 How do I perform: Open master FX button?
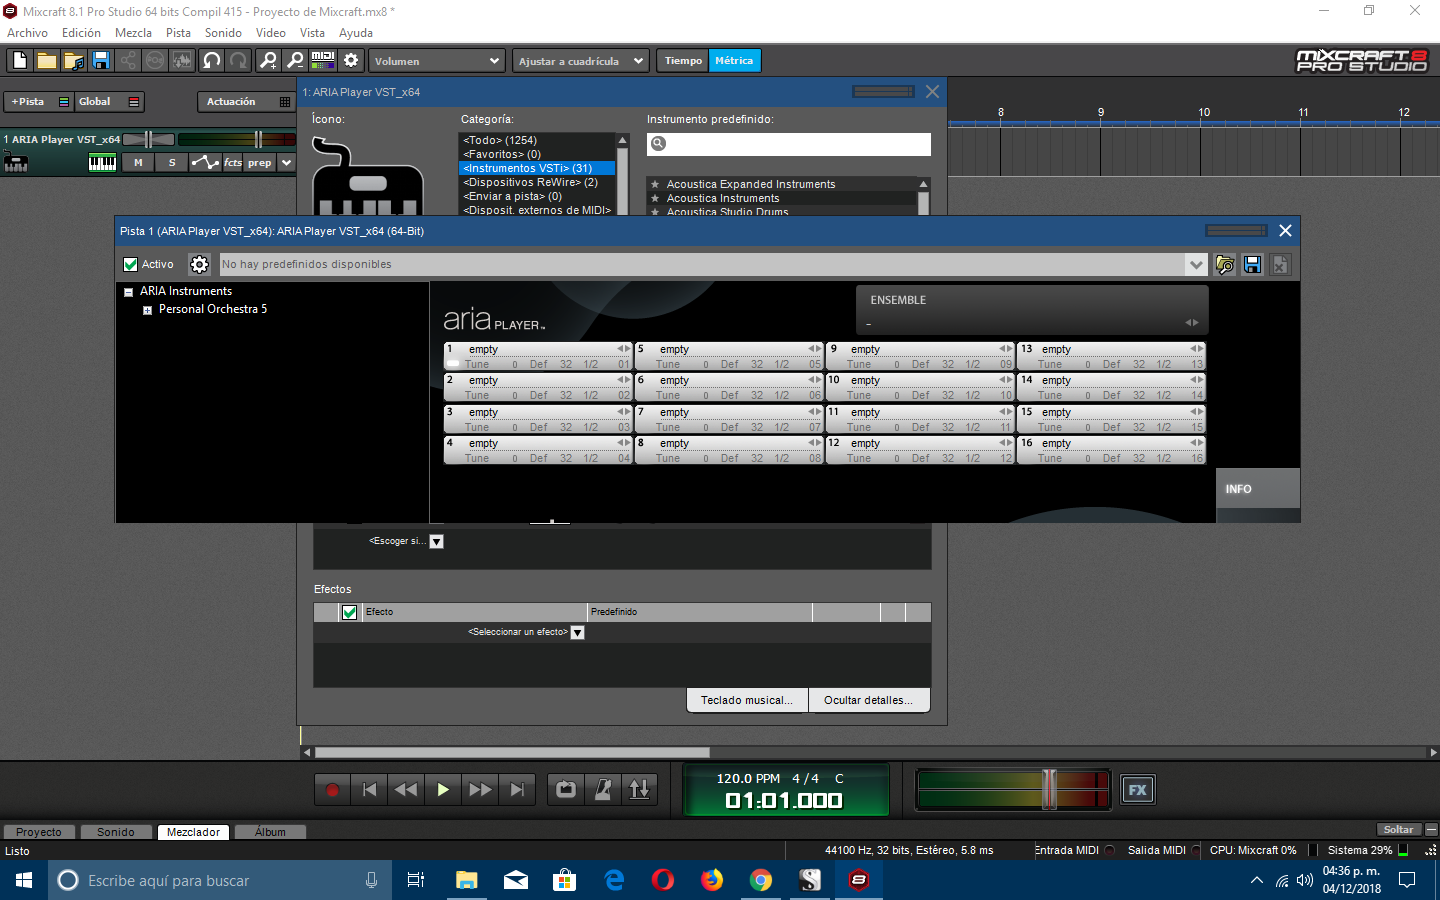(1138, 790)
